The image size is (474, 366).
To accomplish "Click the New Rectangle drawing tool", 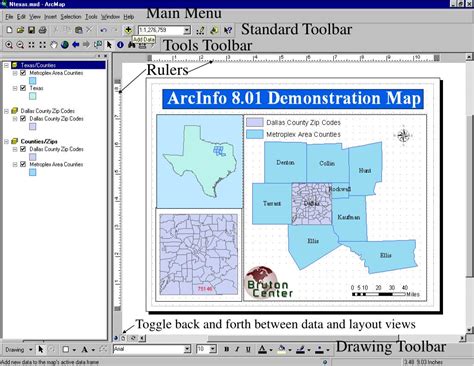I will click(x=66, y=349).
